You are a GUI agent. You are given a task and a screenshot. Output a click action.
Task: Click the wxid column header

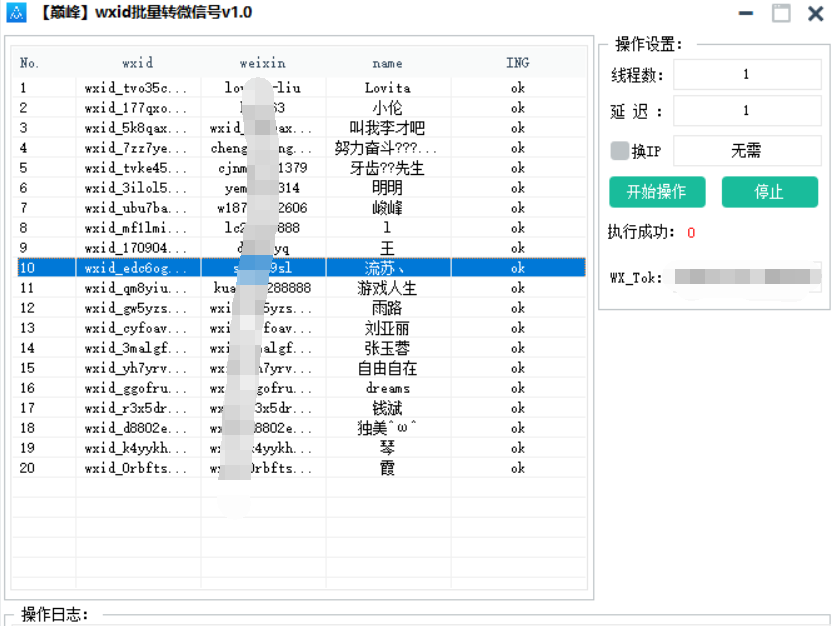click(x=138, y=63)
